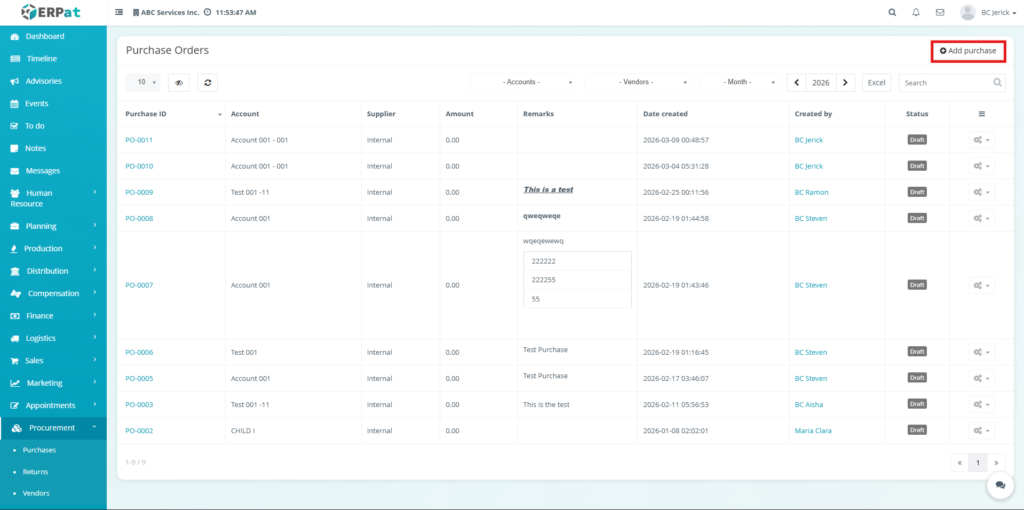
Task: Open row actions gear for PO-0011
Action: point(981,140)
